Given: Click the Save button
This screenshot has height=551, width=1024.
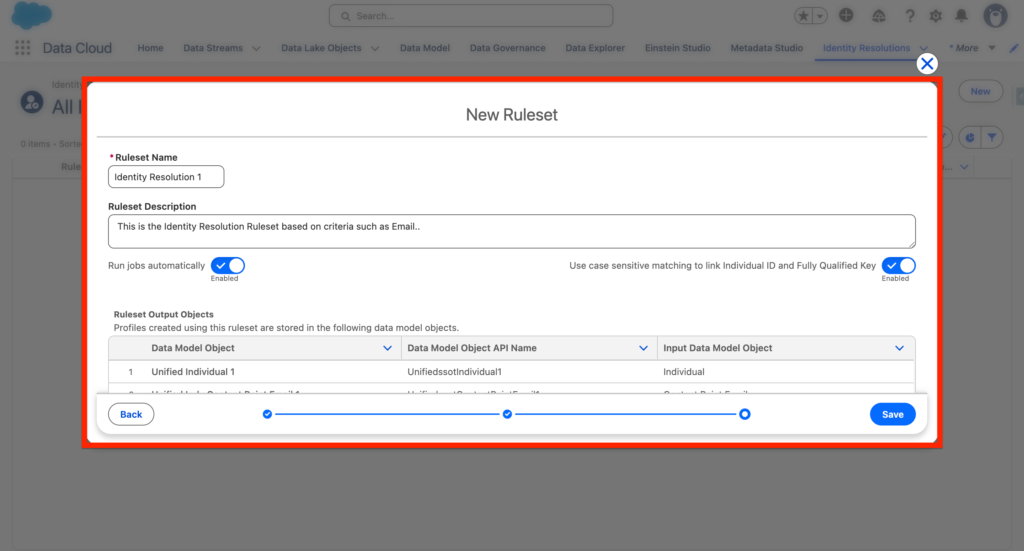Looking at the screenshot, I should 892,414.
